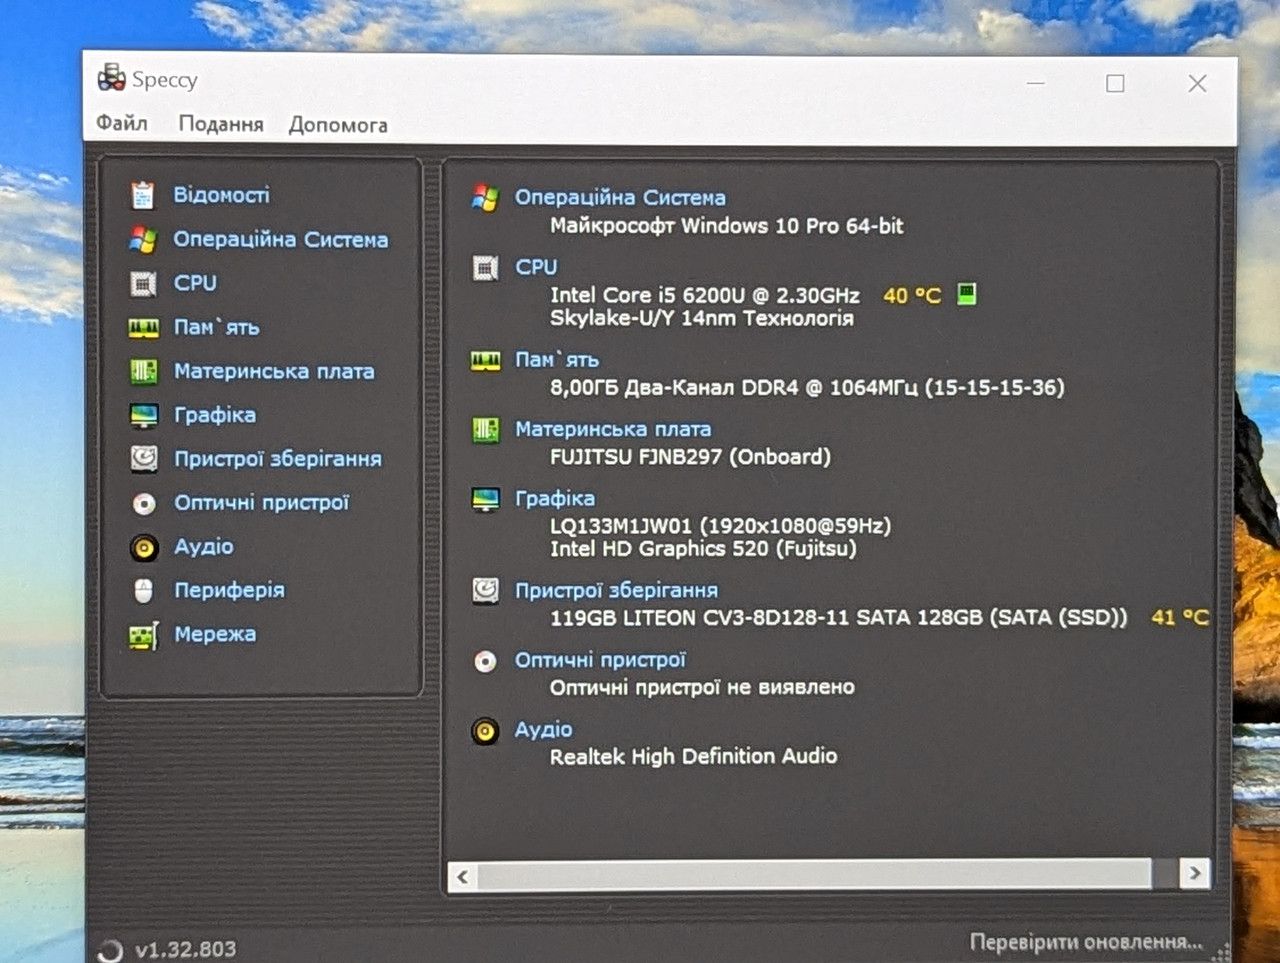Select the Пам'ять RAM icon in sidebar
Screen dimensions: 1280x963
144,328
